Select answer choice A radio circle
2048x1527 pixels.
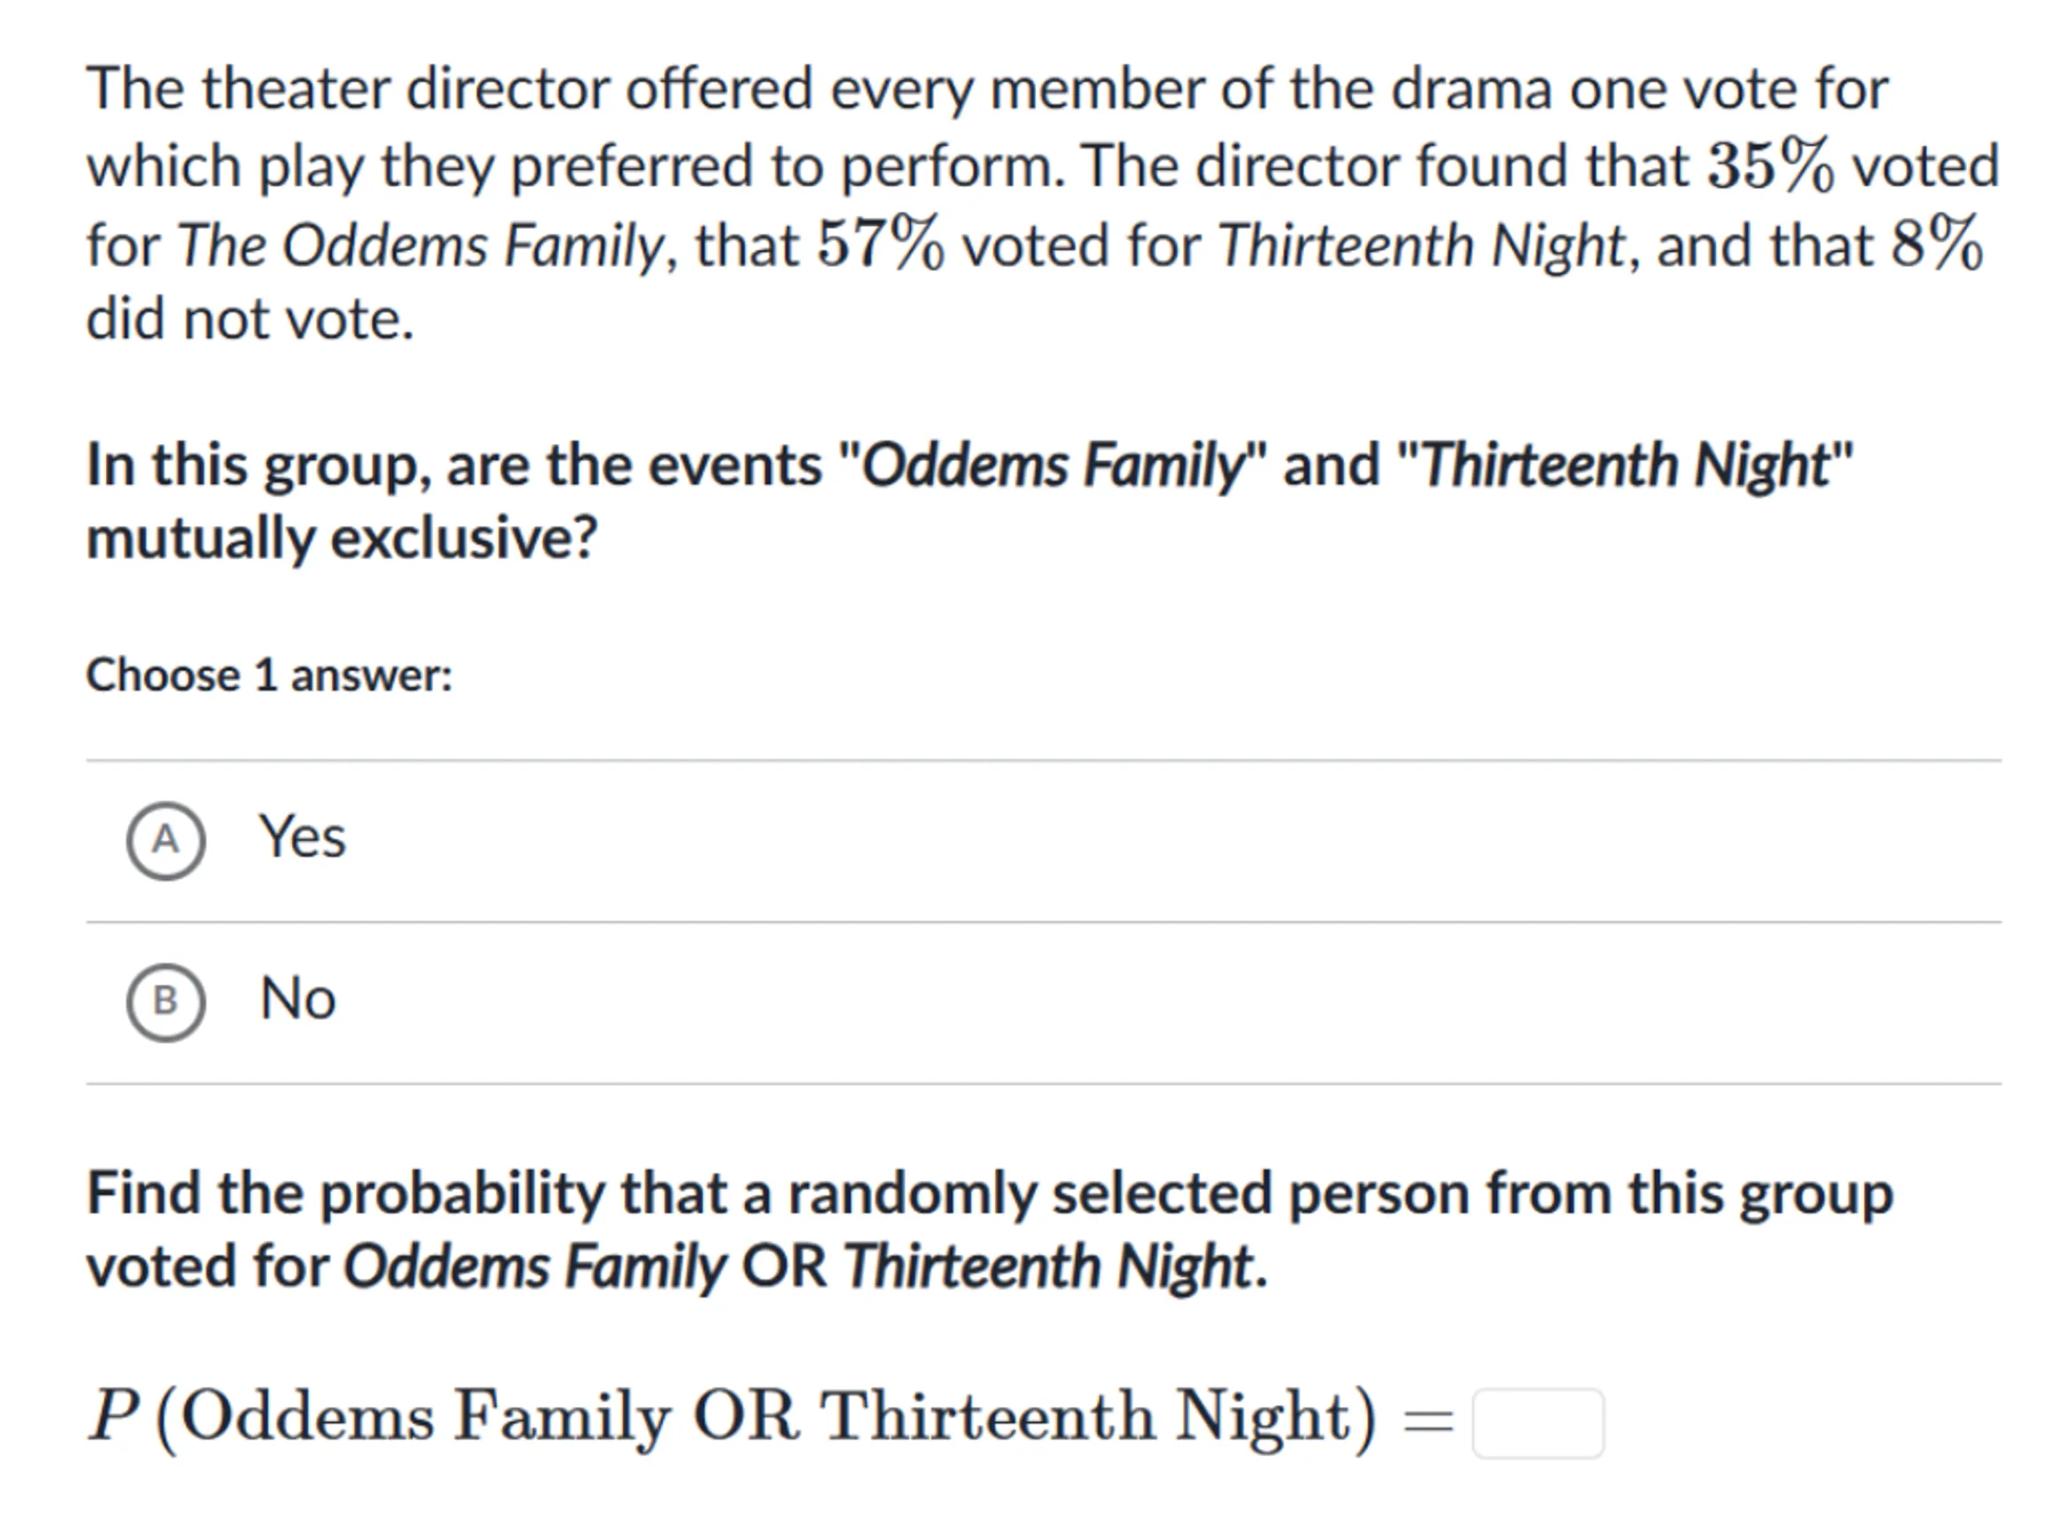[165, 840]
